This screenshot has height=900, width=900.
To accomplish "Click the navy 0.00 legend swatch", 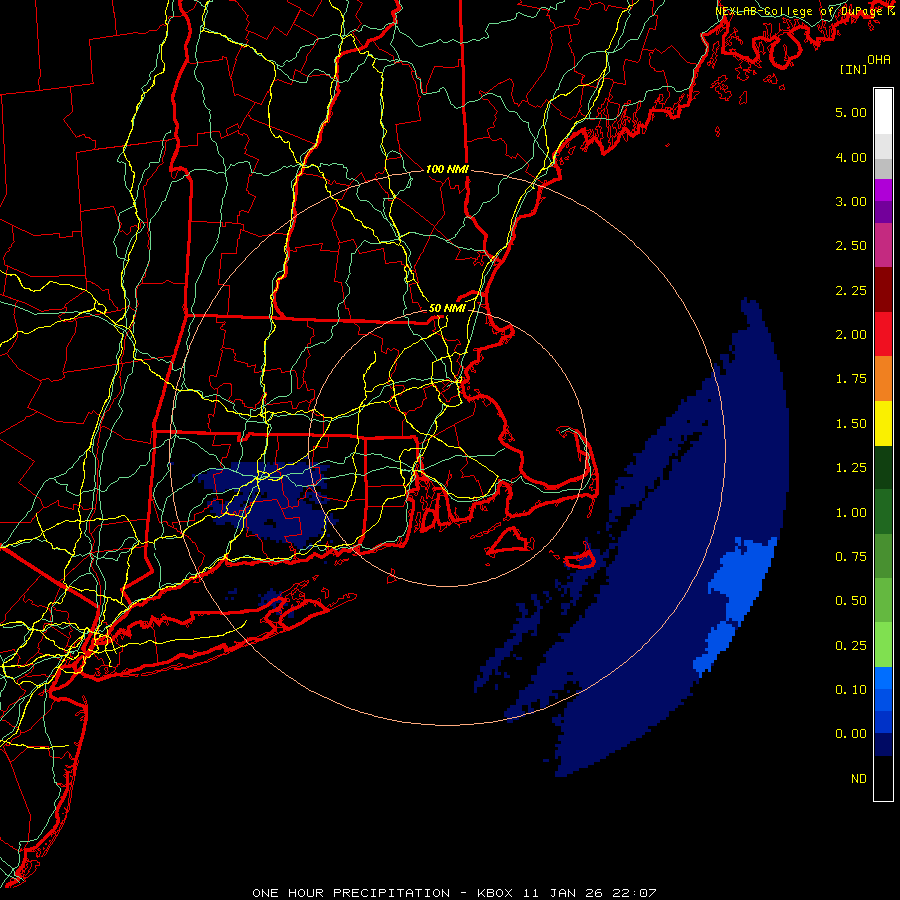I will [x=883, y=745].
